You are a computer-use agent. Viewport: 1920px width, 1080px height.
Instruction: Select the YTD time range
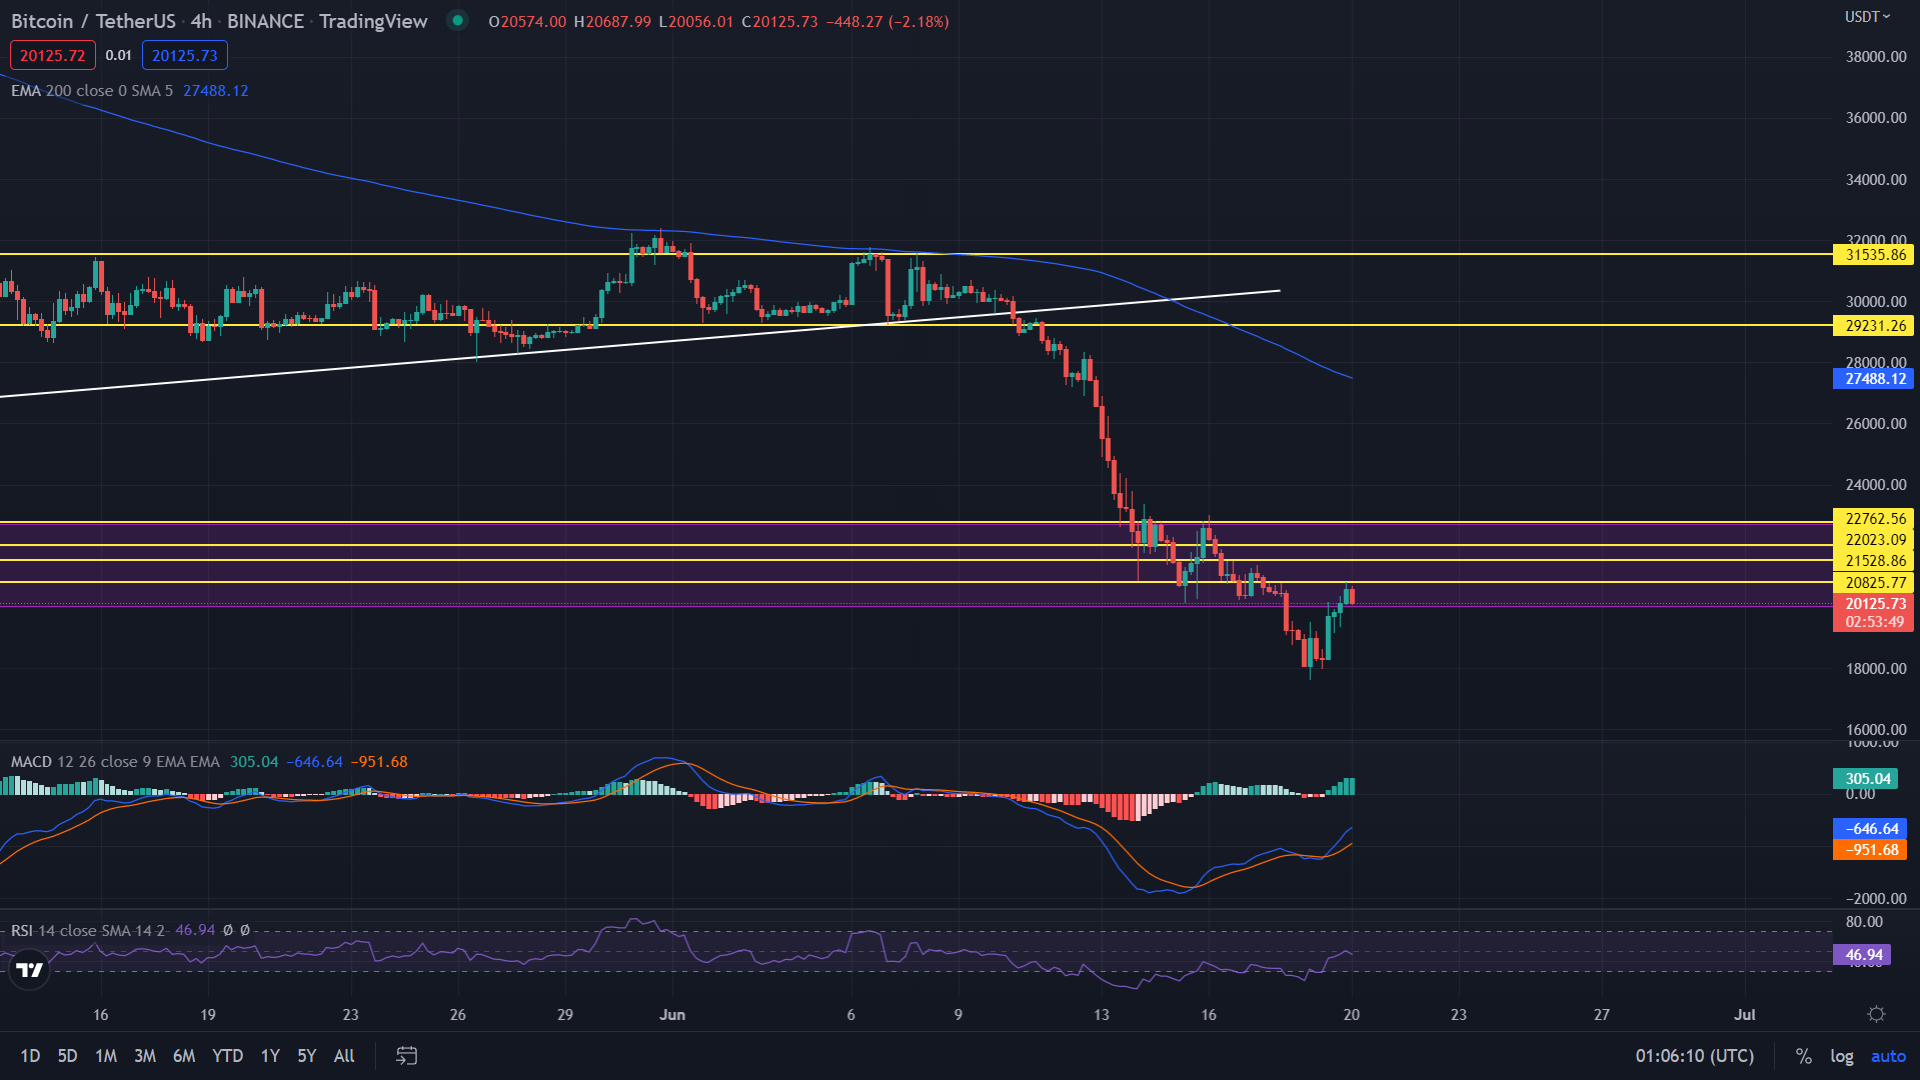pos(227,1056)
